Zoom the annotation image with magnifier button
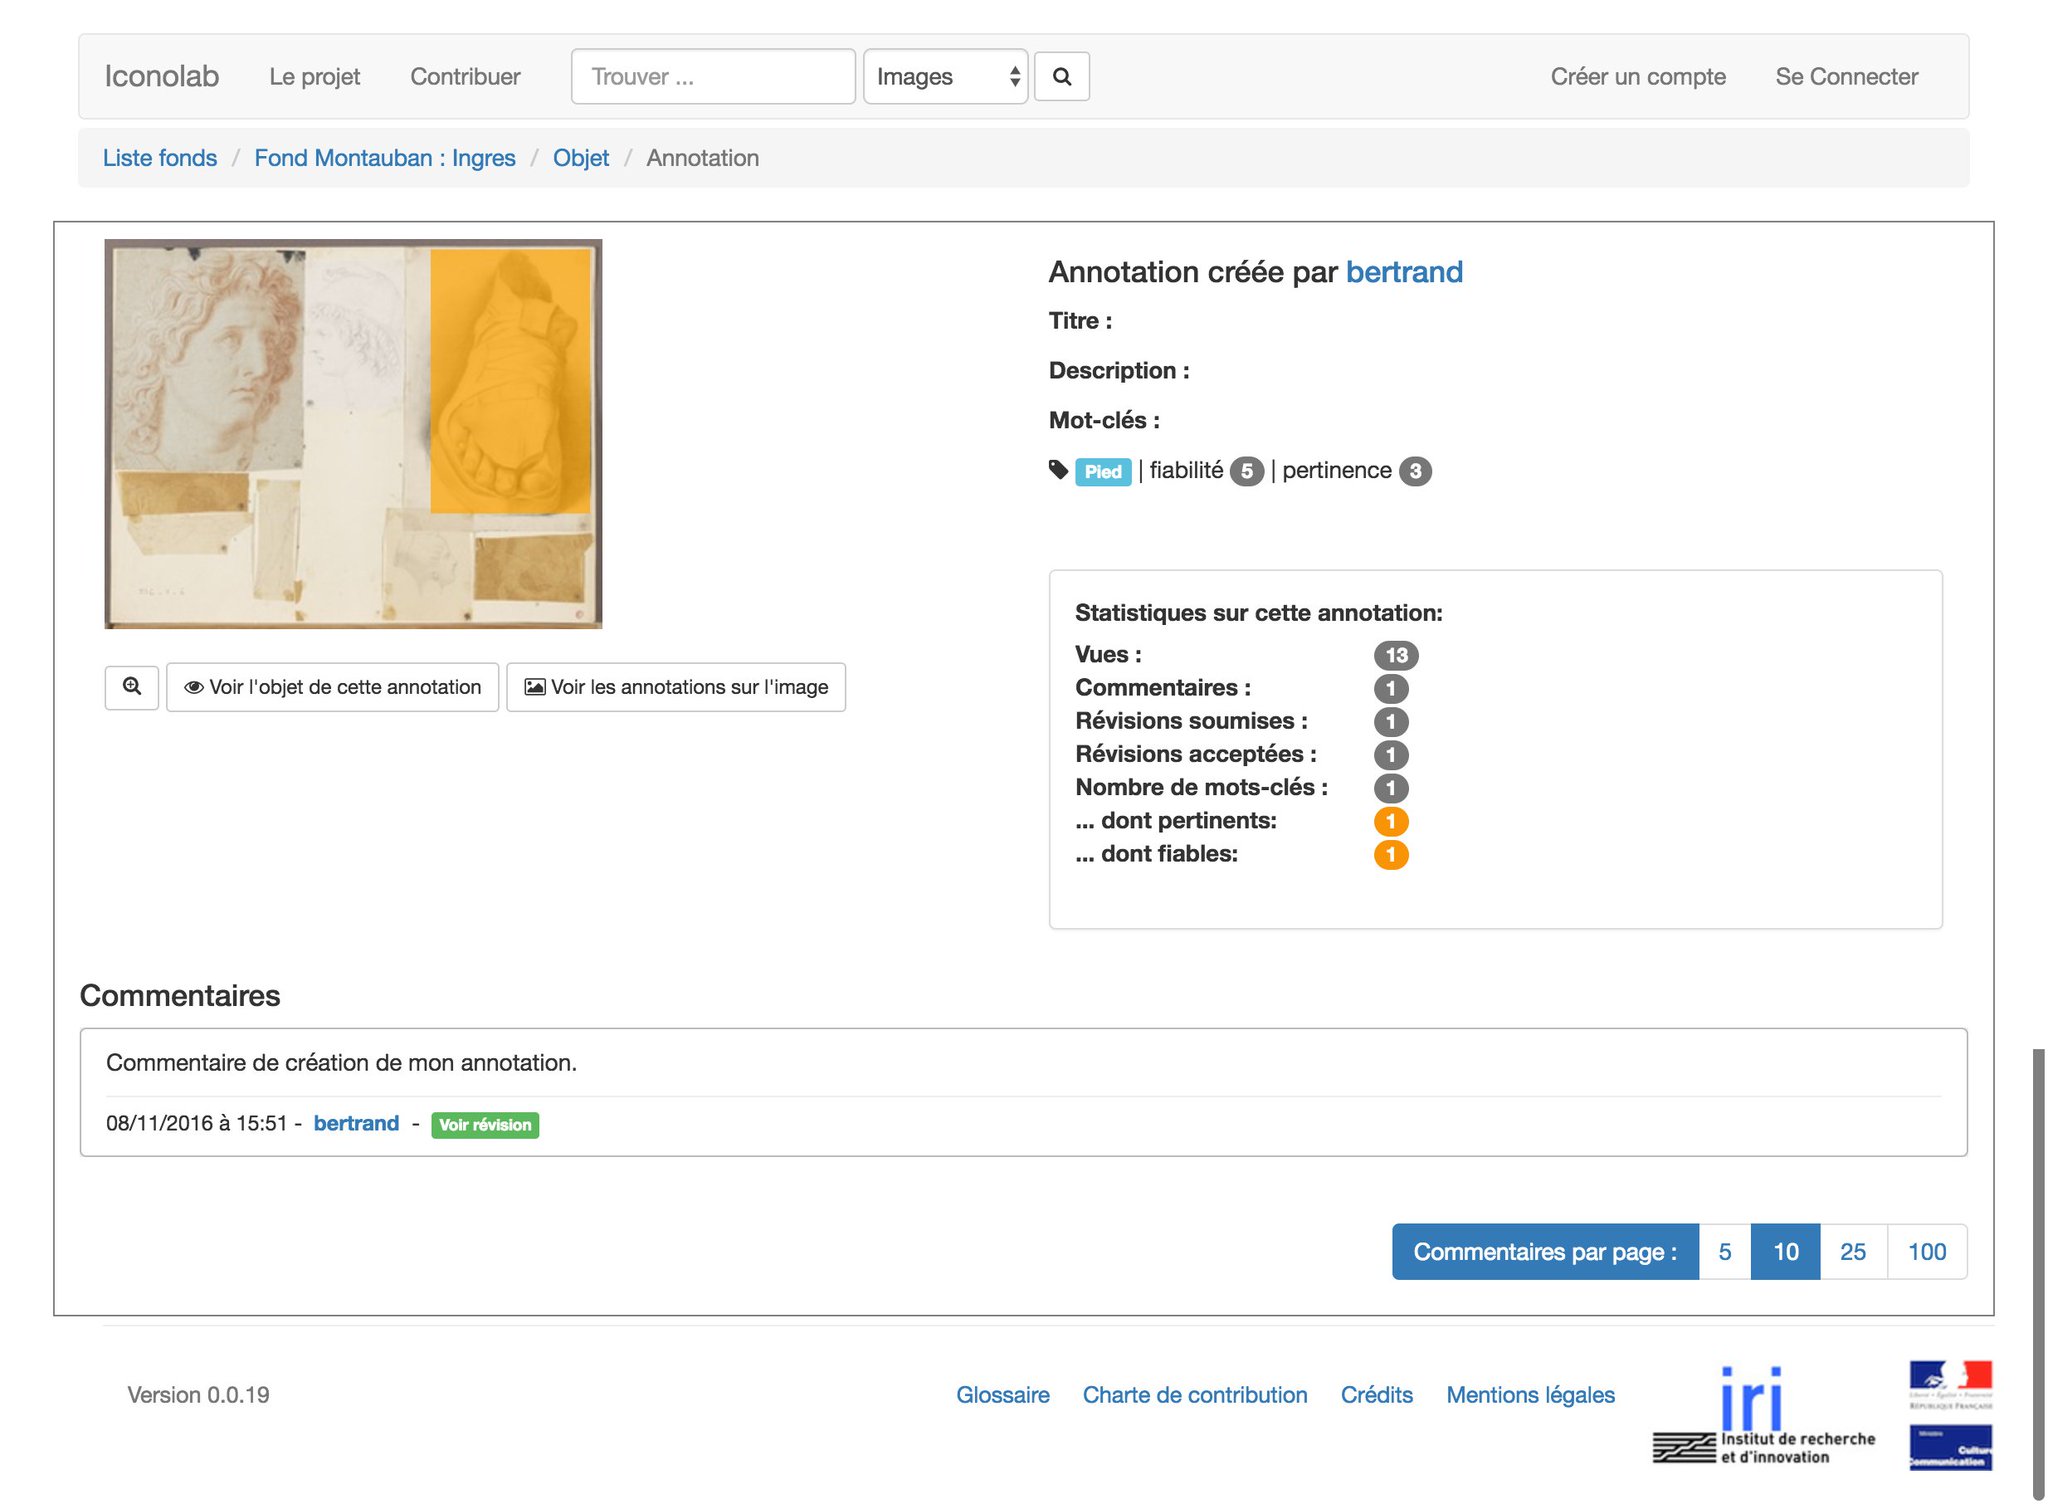The width and height of the screenshot is (2048, 1504). pyautogui.click(x=132, y=687)
